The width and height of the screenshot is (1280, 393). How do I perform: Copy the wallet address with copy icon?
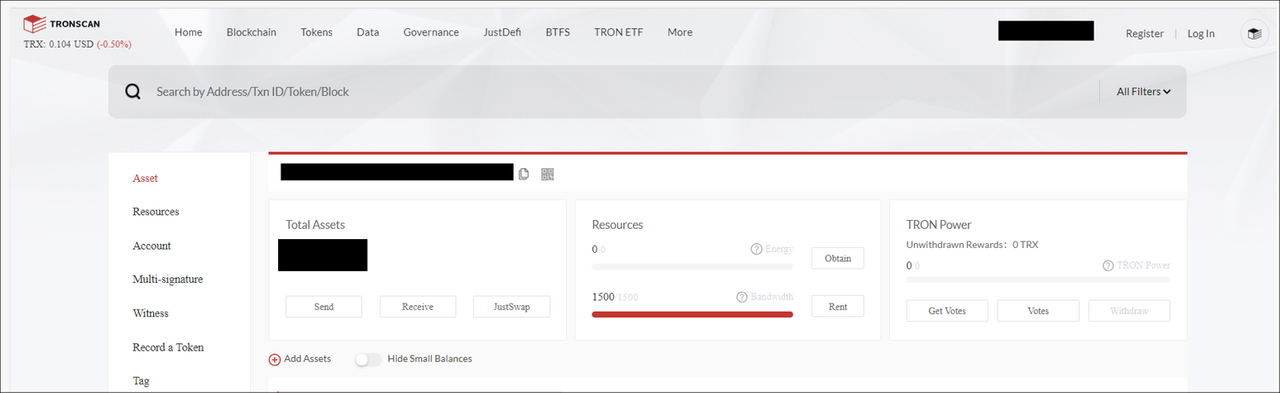(x=524, y=174)
